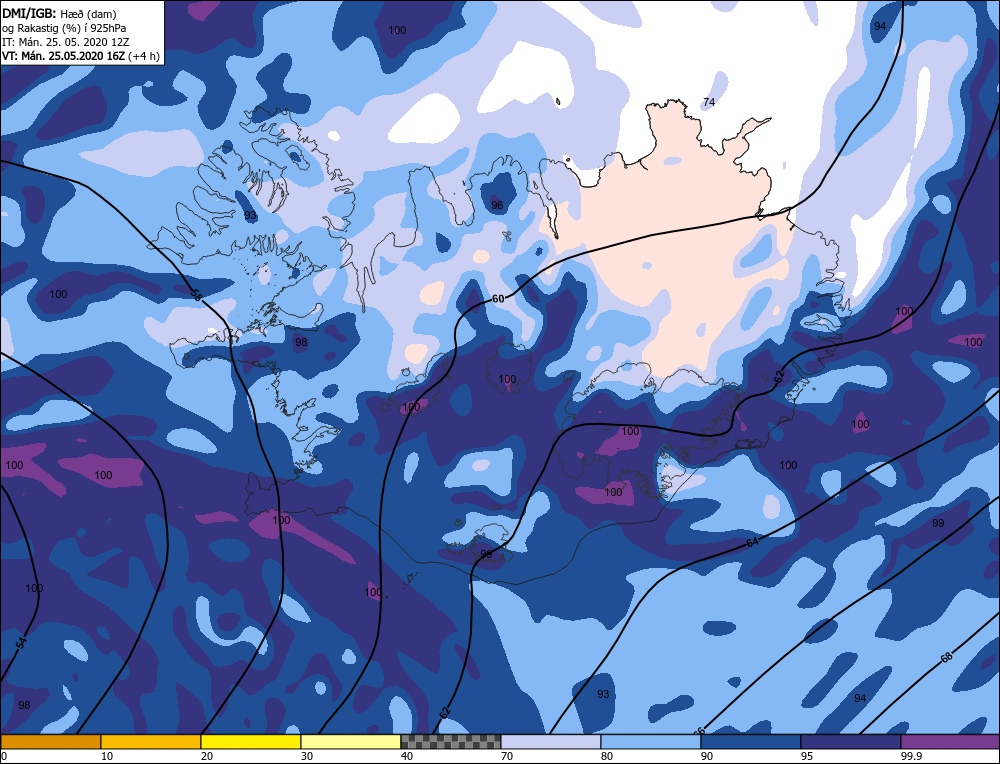
Task: Click the lavender 70–80 legend swatch
Action: pos(551,741)
